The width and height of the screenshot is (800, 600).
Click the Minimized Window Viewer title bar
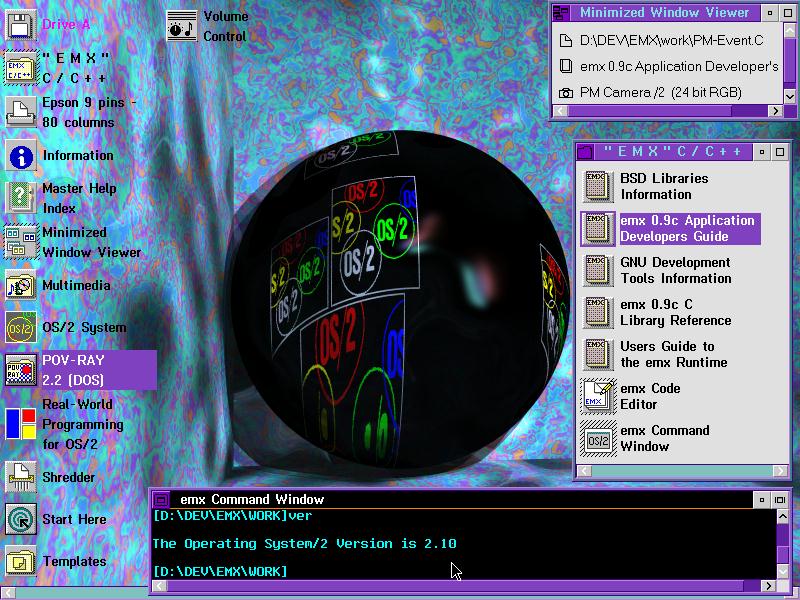[665, 13]
